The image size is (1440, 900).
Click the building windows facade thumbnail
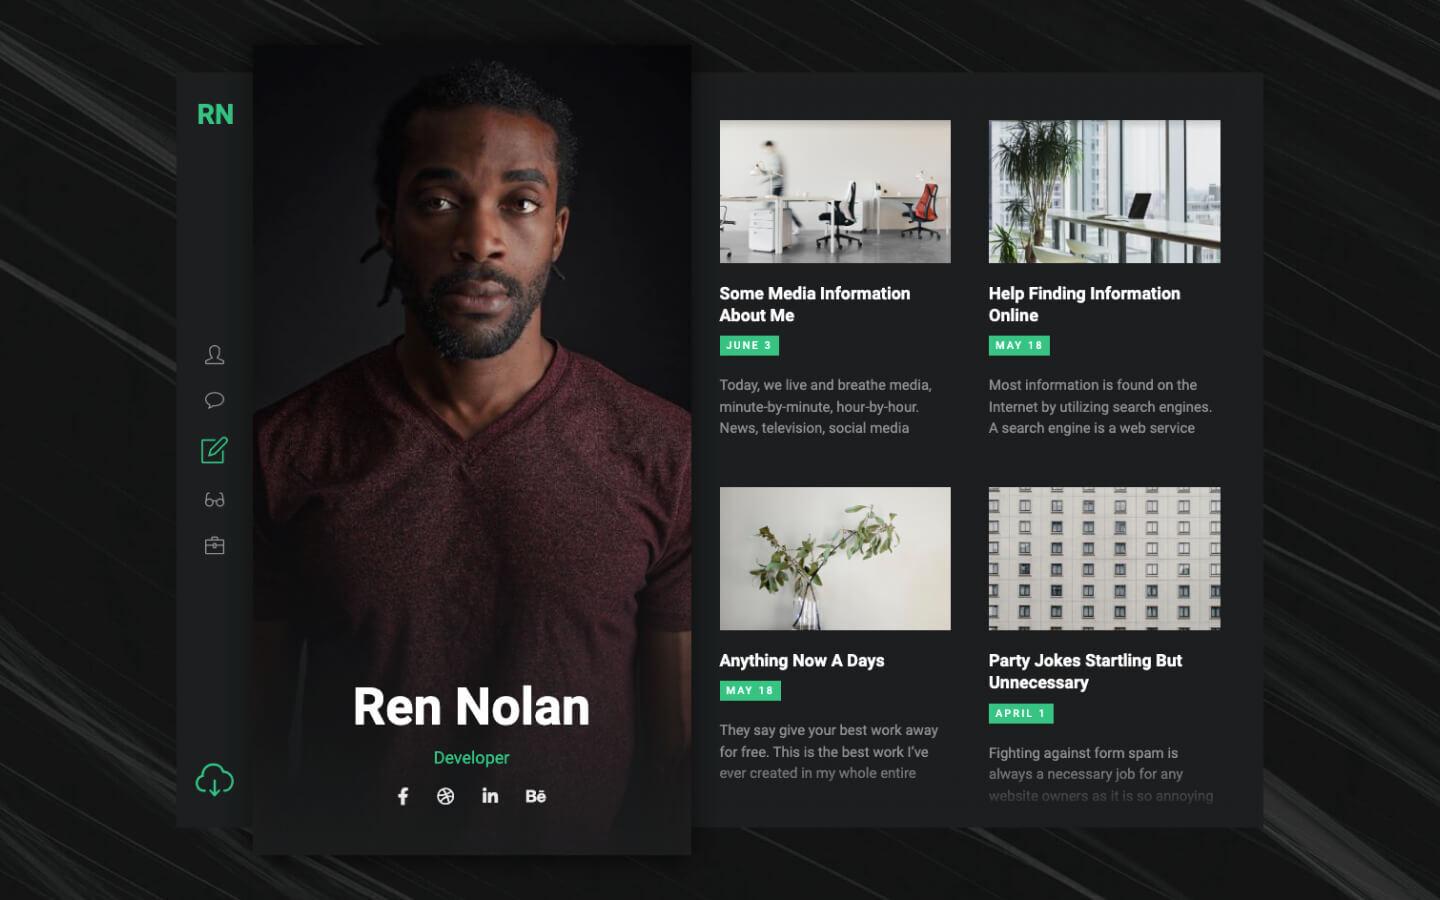(1104, 559)
